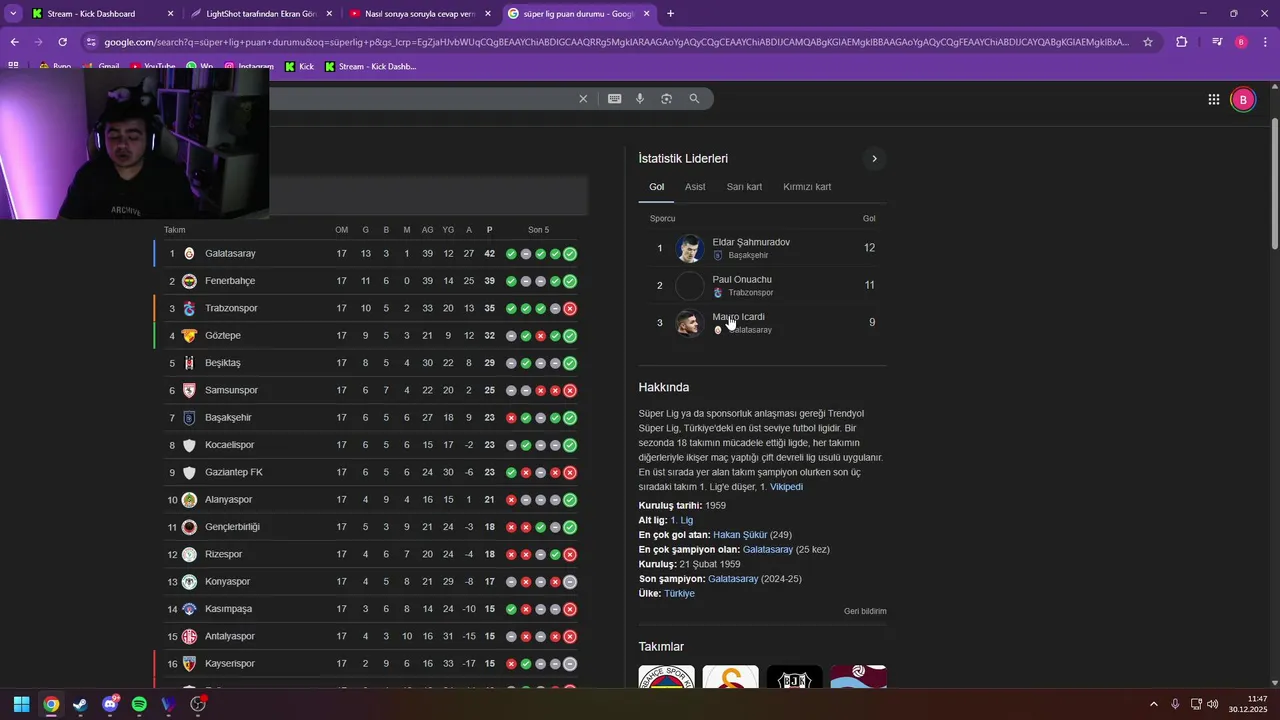The height and width of the screenshot is (720, 1280).
Task: Close the LightShot tab
Action: click(329, 14)
